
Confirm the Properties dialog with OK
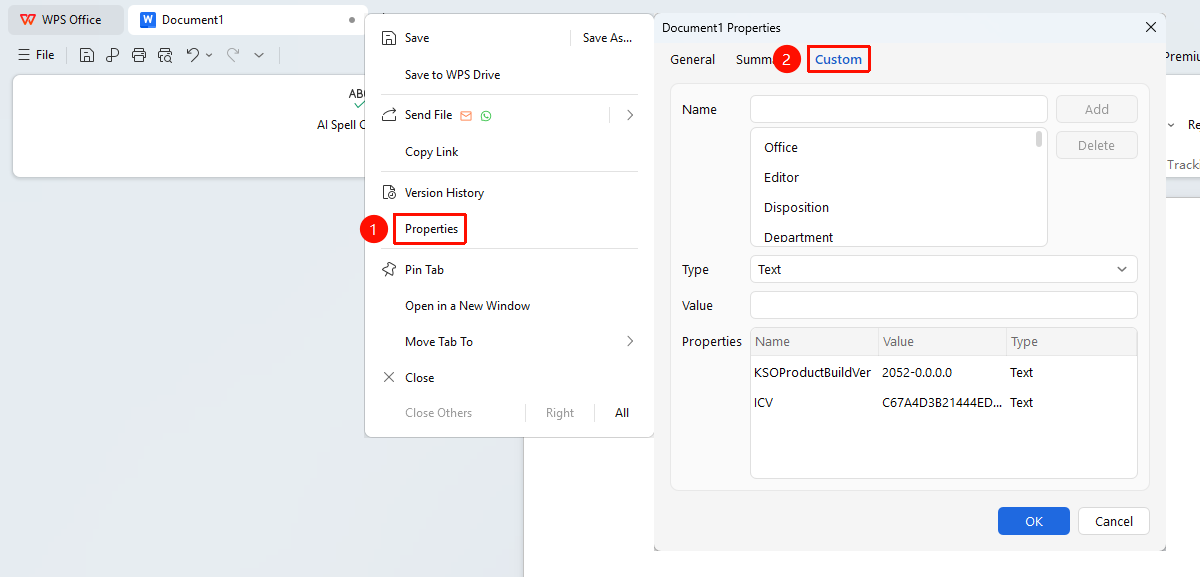point(1034,521)
